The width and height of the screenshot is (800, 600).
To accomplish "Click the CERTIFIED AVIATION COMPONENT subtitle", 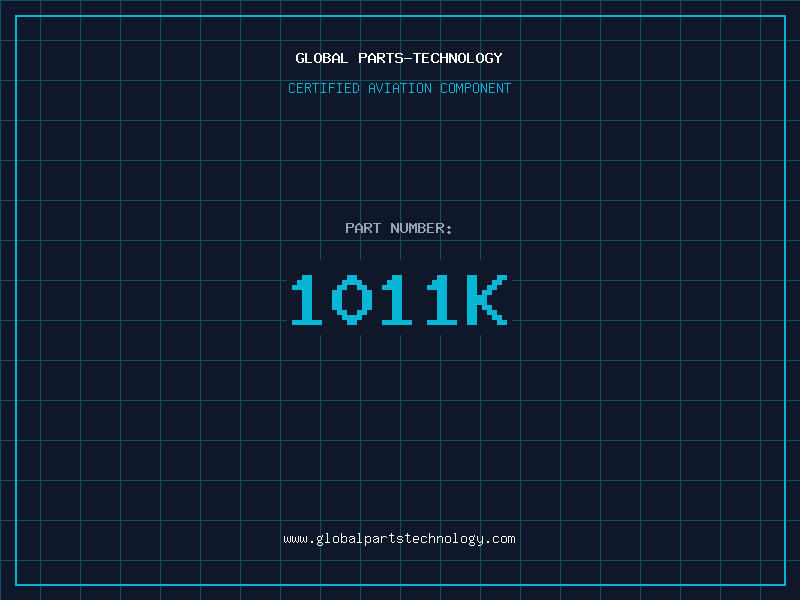I will (399, 88).
